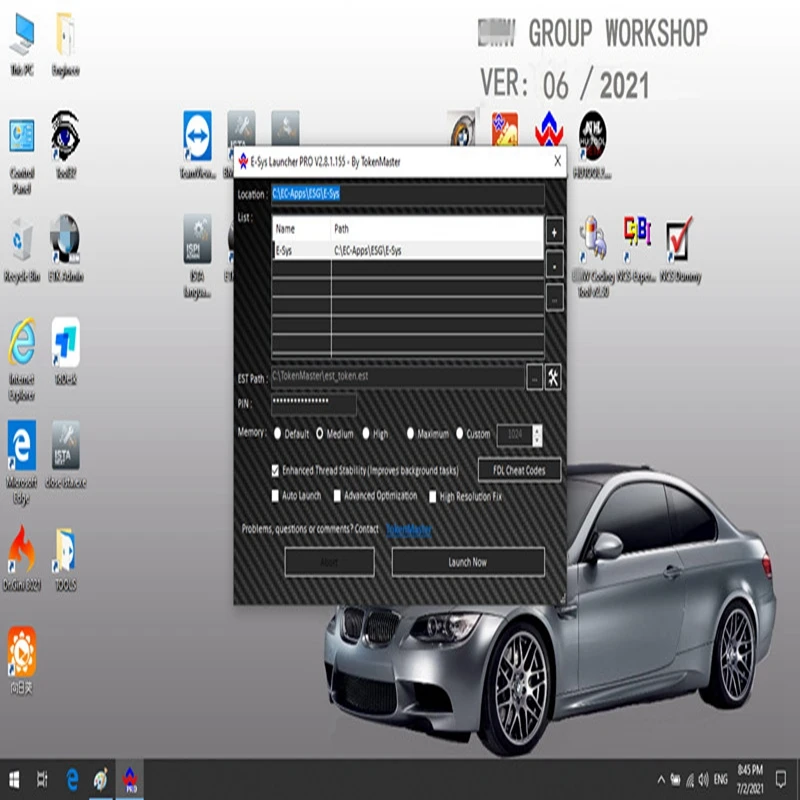Click the browse button next to EST Path

(x=534, y=378)
